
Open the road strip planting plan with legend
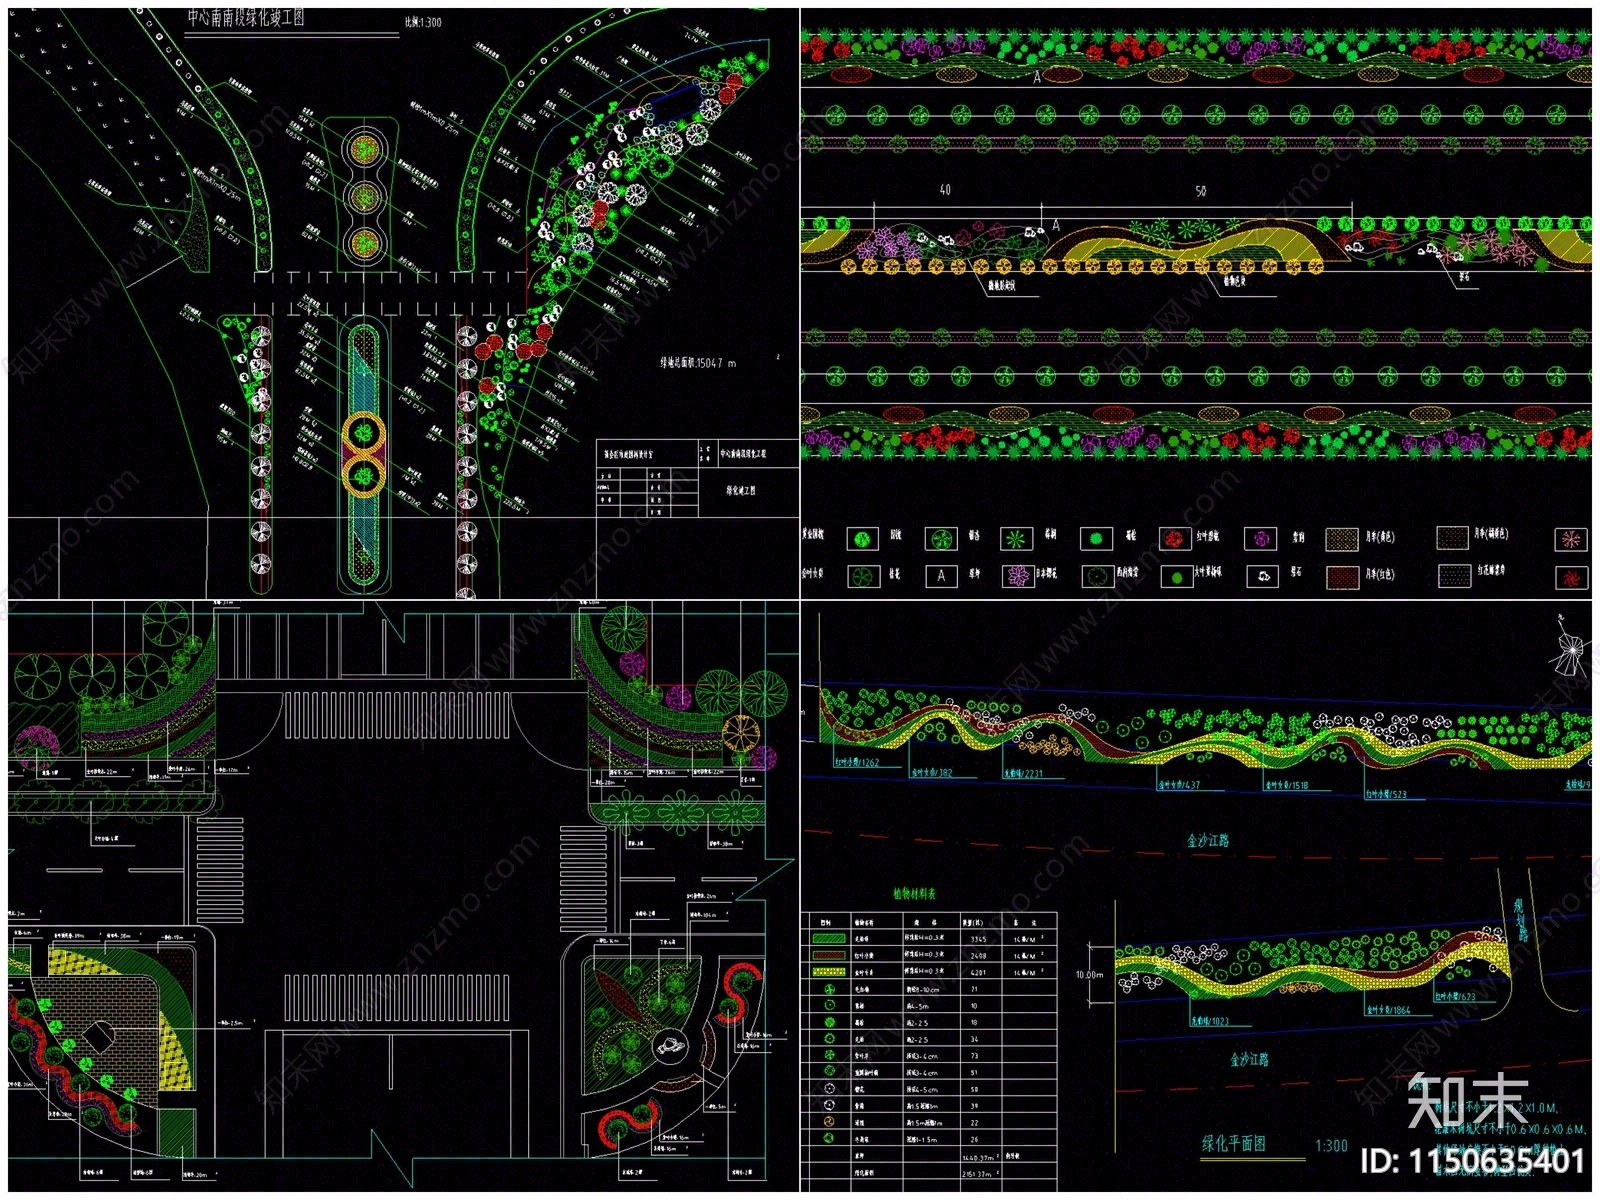coord(1196,303)
